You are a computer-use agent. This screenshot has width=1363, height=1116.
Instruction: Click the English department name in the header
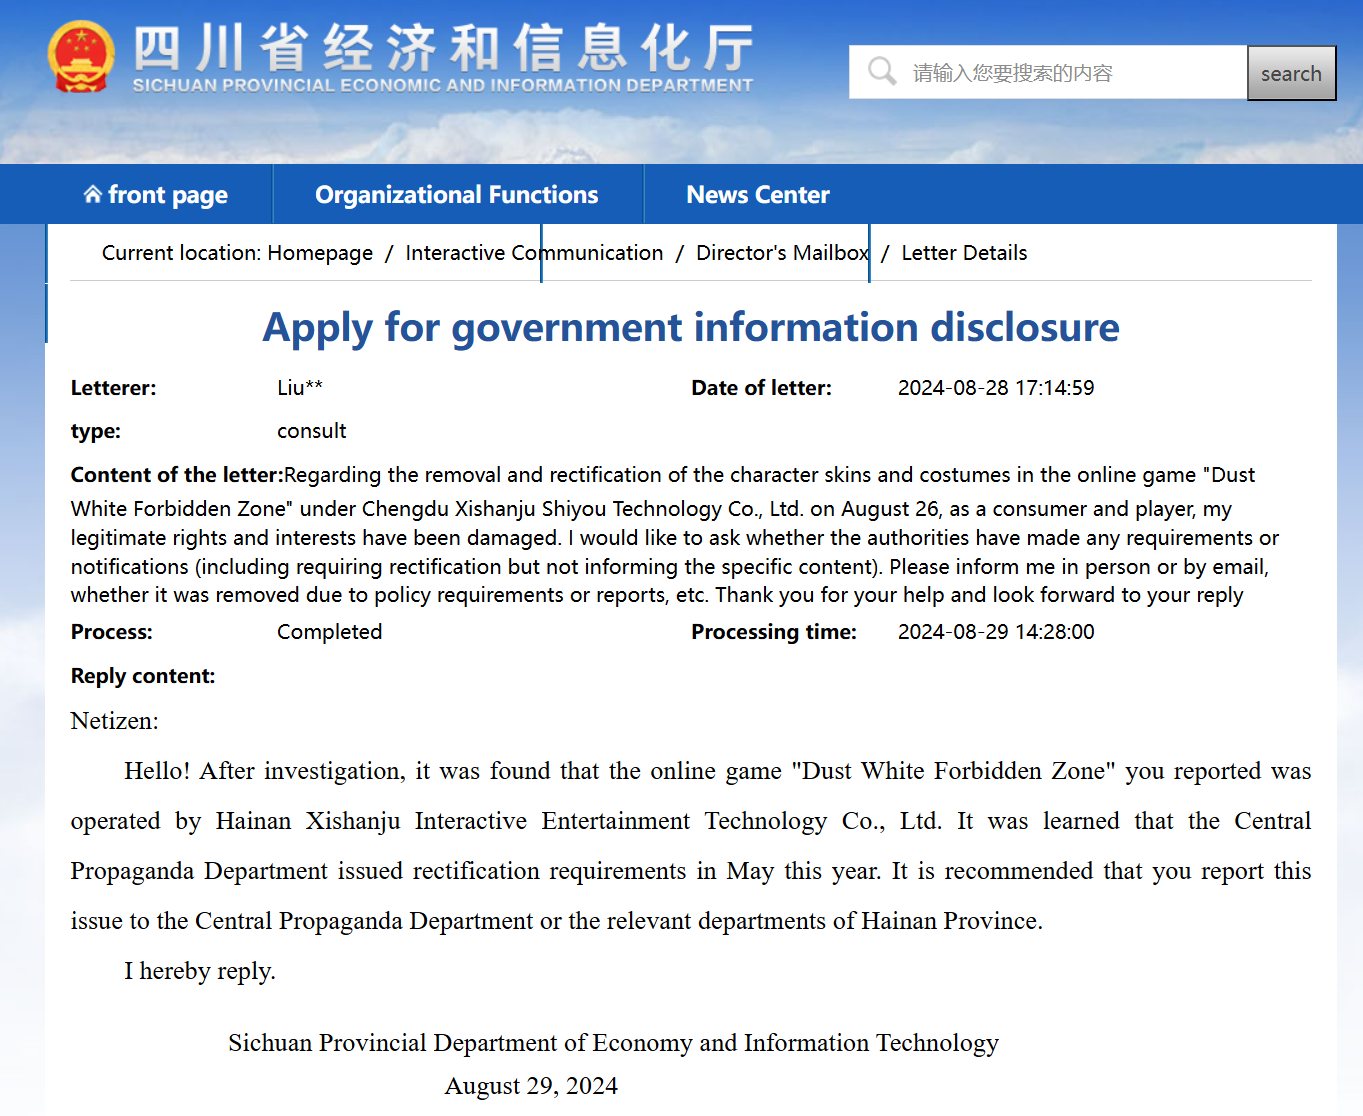click(x=443, y=86)
